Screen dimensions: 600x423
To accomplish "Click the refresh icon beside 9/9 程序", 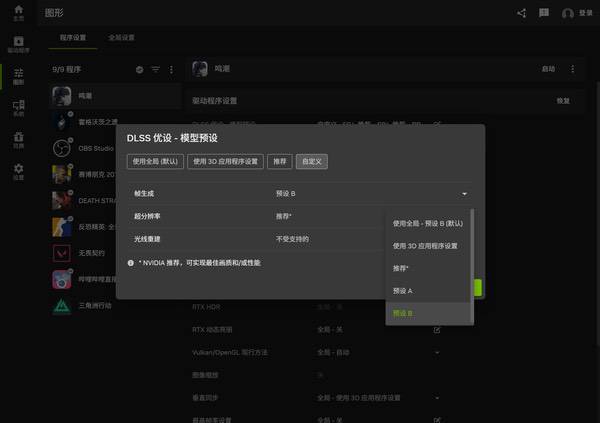I will tap(139, 69).
